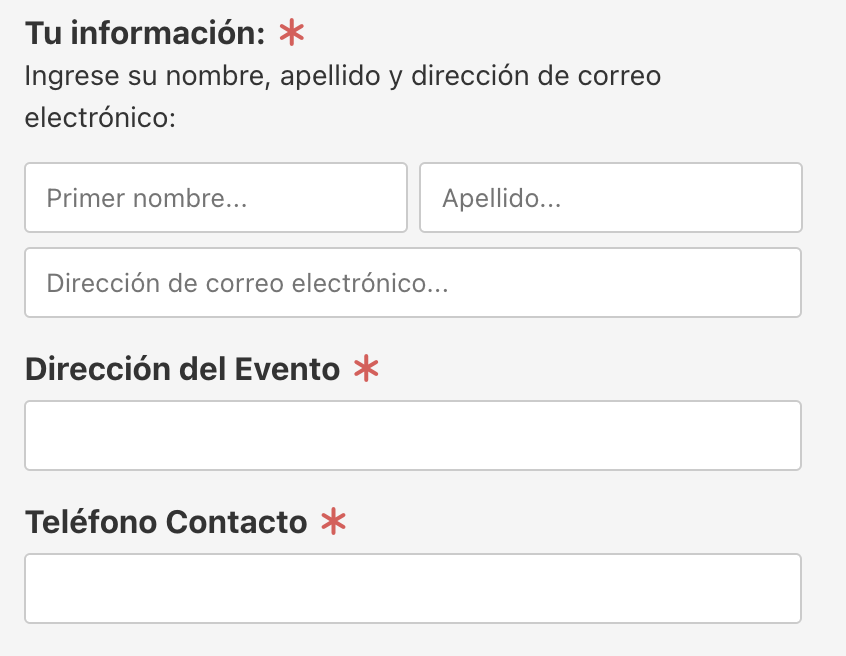846x656 pixels.
Task: Click the instruction text starting with Ingrese
Action: (342, 76)
